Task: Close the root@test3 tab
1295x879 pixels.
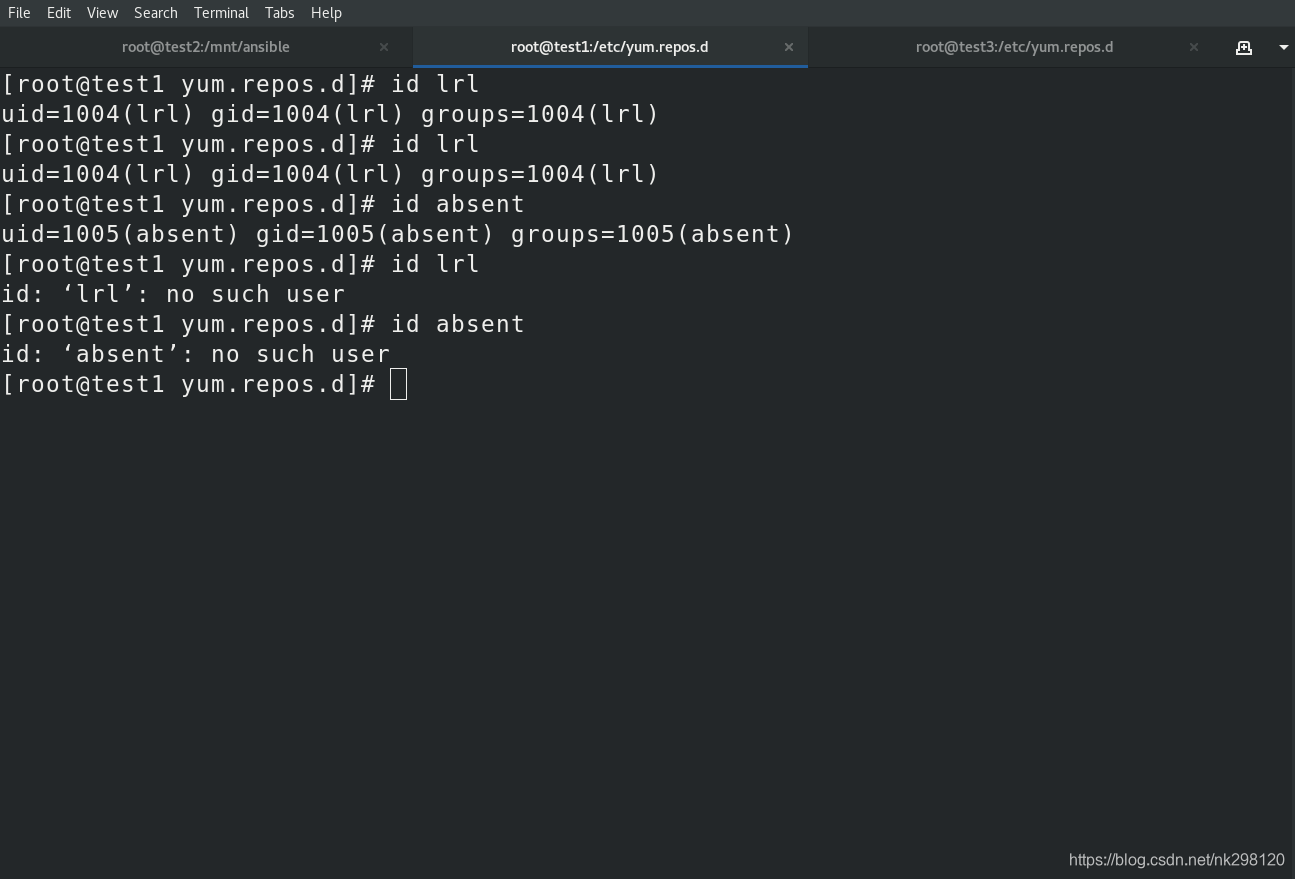Action: (1193, 47)
